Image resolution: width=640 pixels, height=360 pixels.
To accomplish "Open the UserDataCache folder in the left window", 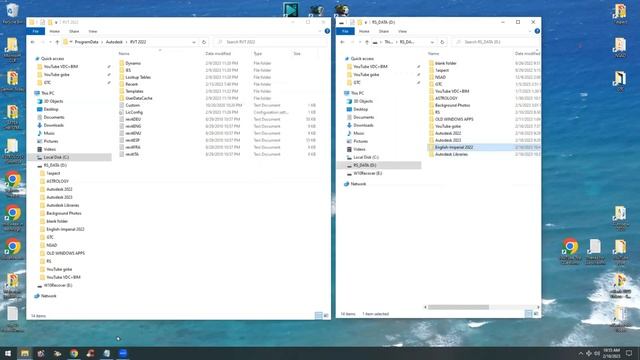I will (x=139, y=98).
